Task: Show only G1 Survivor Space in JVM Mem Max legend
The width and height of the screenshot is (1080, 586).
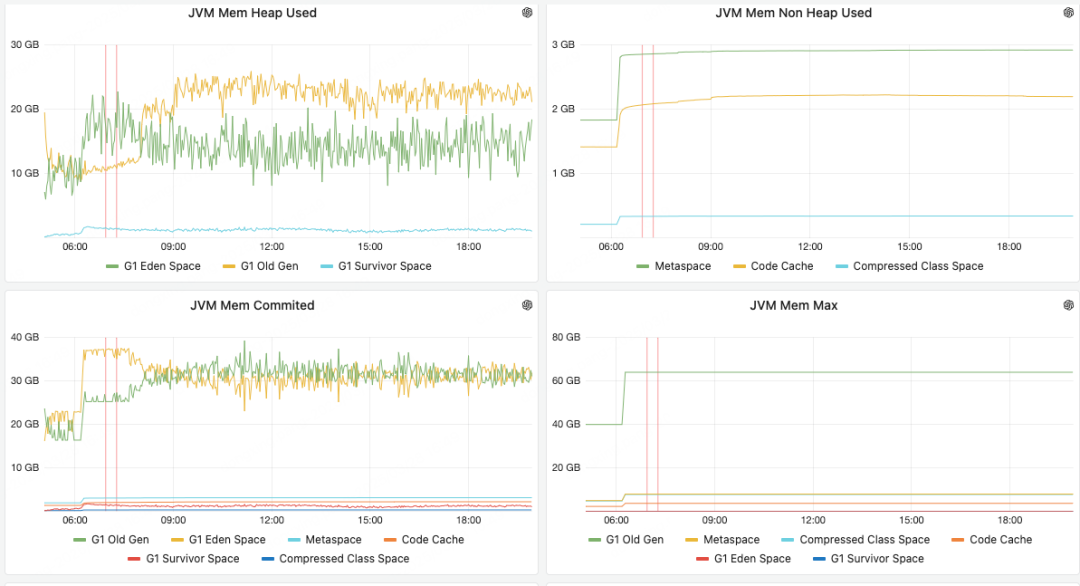Action: point(877,559)
